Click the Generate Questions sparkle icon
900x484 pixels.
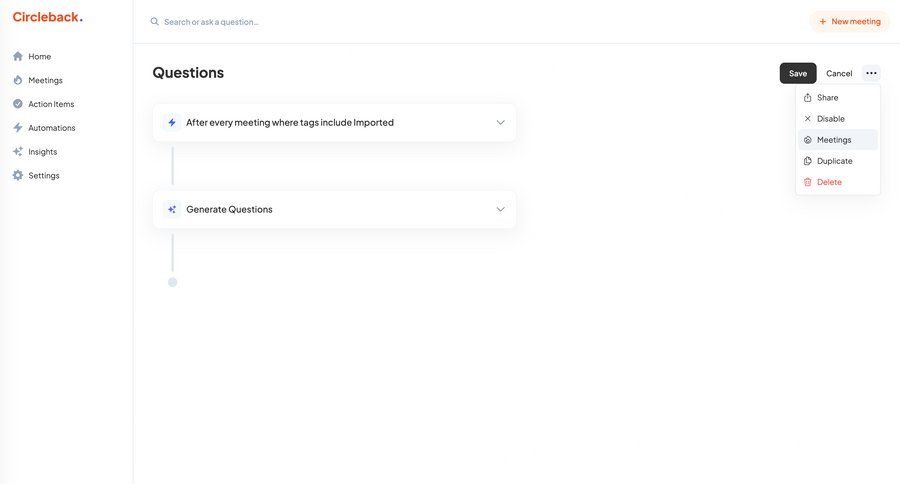[172, 210]
